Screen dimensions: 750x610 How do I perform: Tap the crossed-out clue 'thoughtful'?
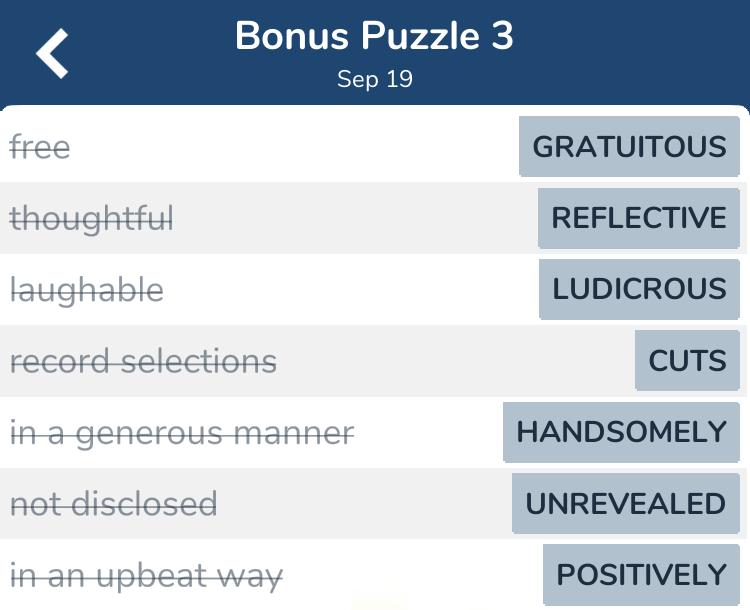91,219
